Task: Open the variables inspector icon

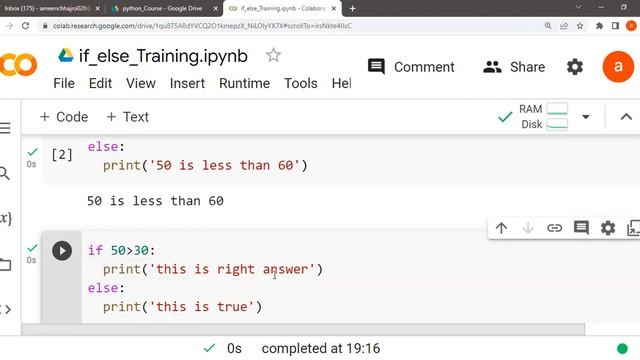Action: click(6, 219)
